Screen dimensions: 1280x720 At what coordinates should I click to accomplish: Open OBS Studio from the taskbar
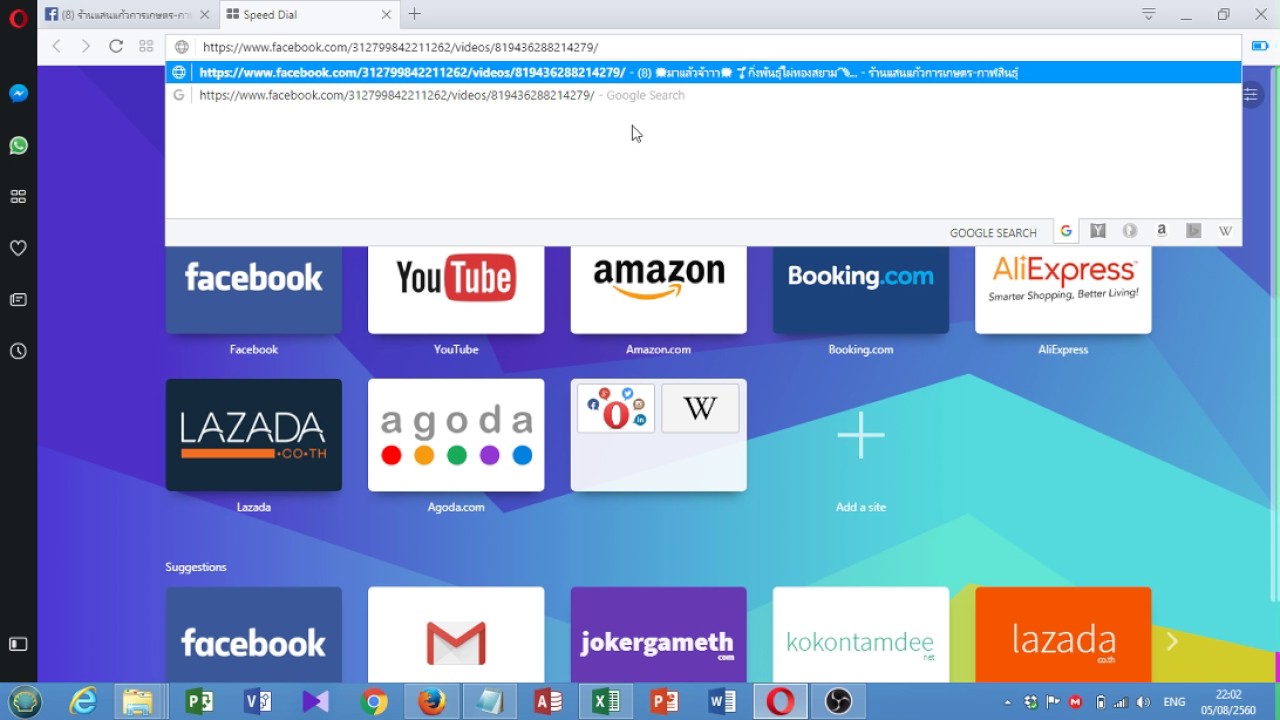(838, 702)
